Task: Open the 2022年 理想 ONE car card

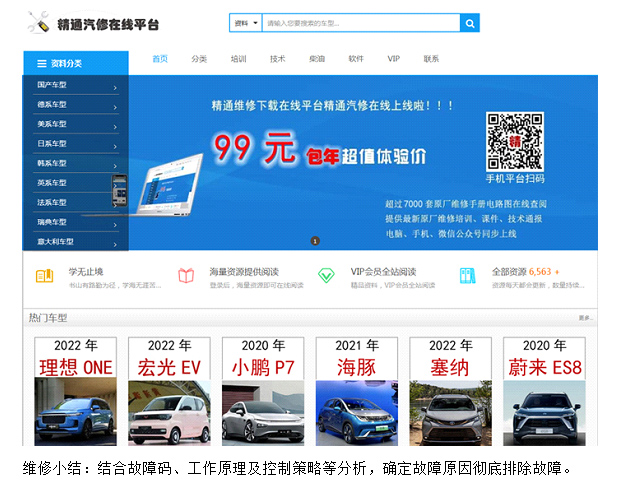Action: tap(75, 391)
